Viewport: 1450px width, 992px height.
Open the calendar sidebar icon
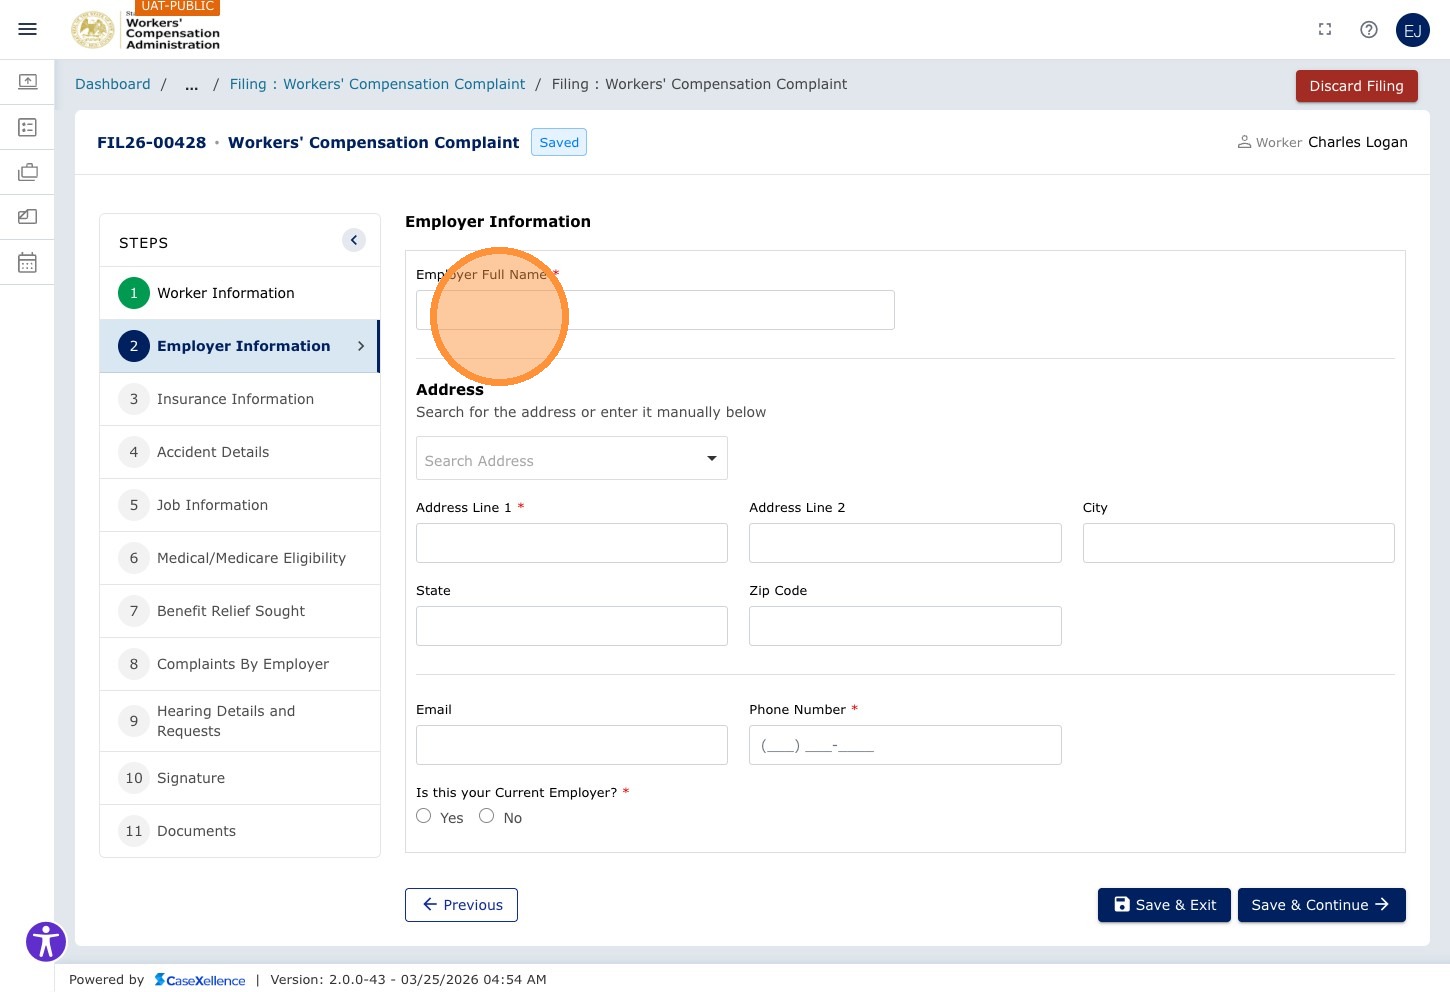click(28, 262)
